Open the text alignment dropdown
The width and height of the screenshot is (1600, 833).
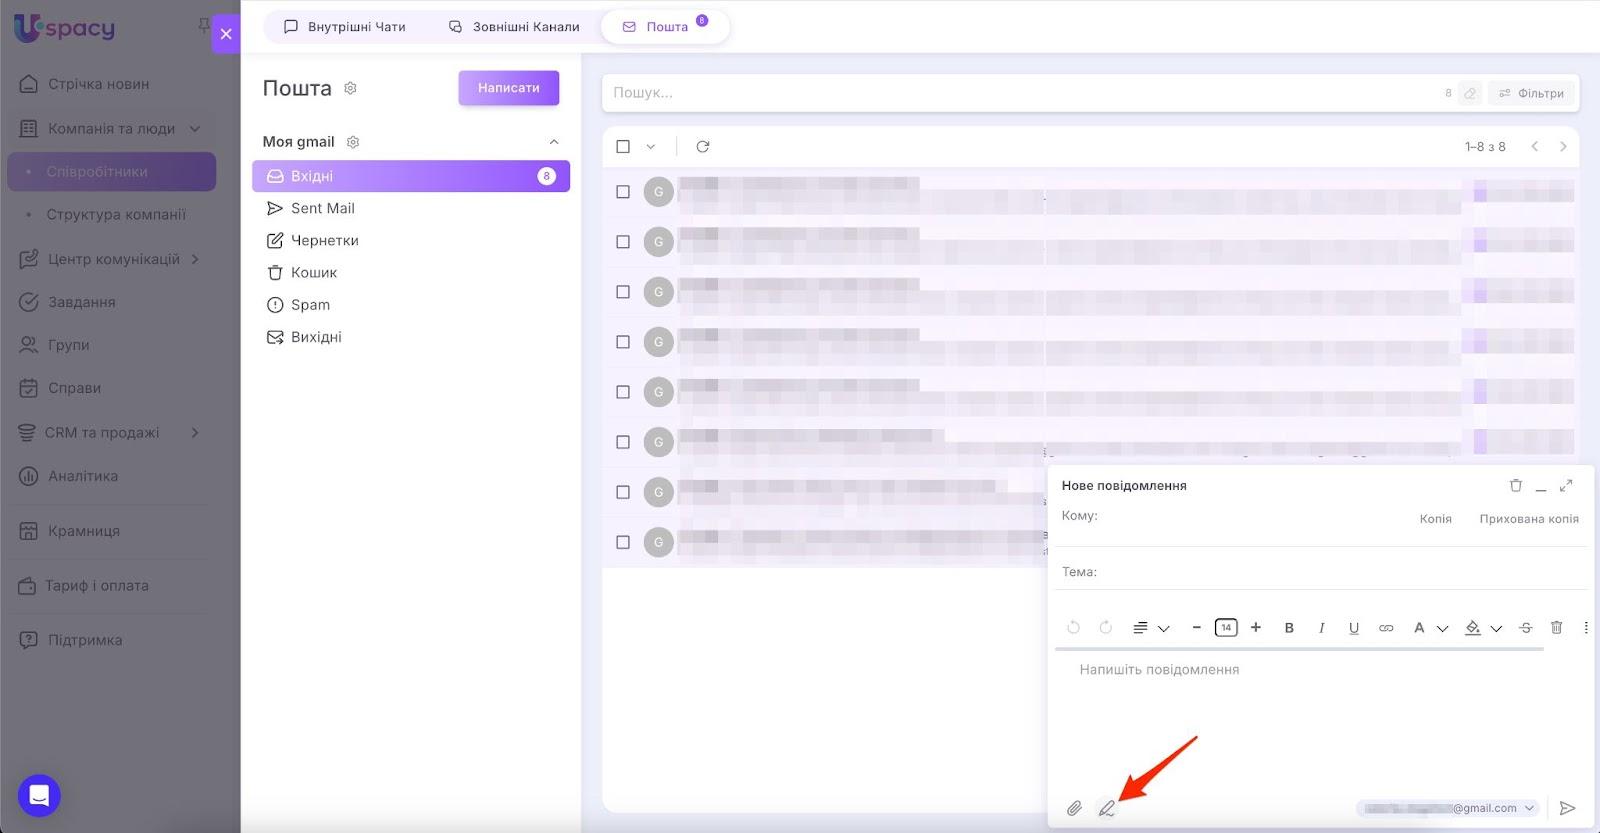click(1151, 628)
